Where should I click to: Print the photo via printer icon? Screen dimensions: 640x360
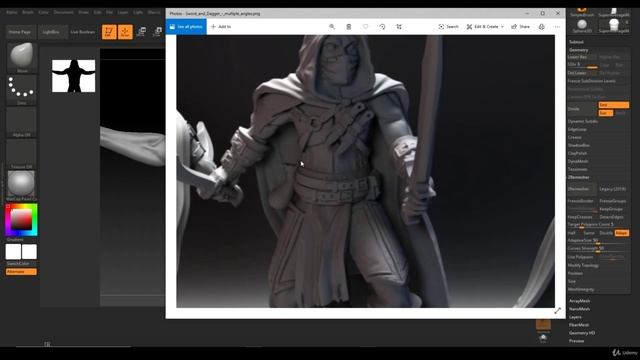point(542,27)
